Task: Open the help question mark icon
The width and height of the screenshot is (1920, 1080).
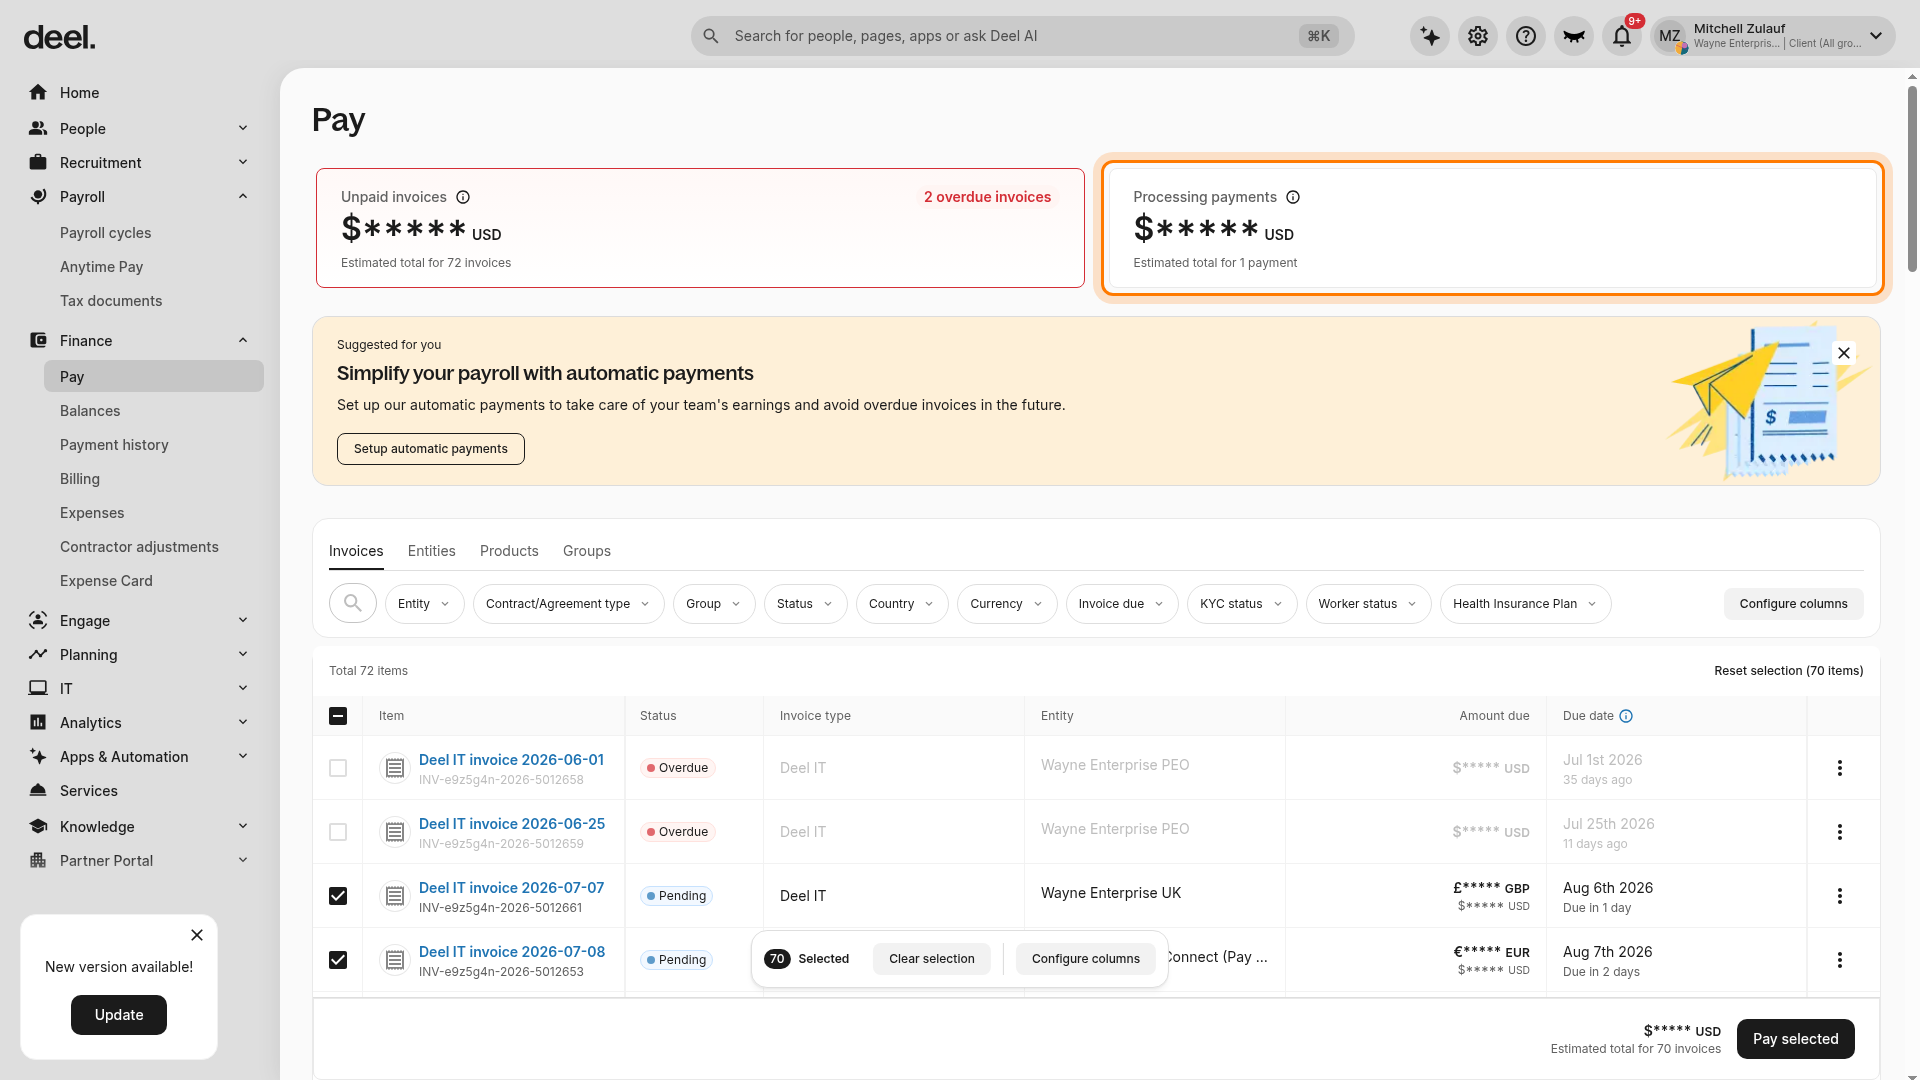Action: 1526,36
